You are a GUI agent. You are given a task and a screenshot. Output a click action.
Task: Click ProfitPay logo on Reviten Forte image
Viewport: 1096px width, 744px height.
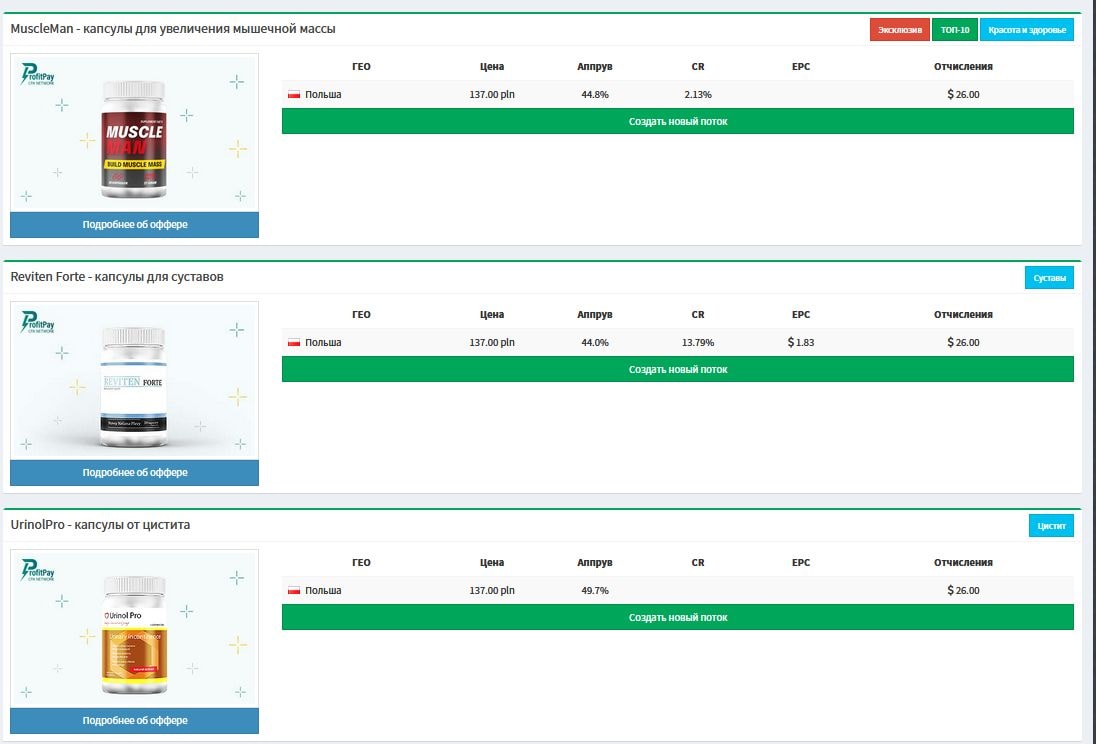[38, 322]
